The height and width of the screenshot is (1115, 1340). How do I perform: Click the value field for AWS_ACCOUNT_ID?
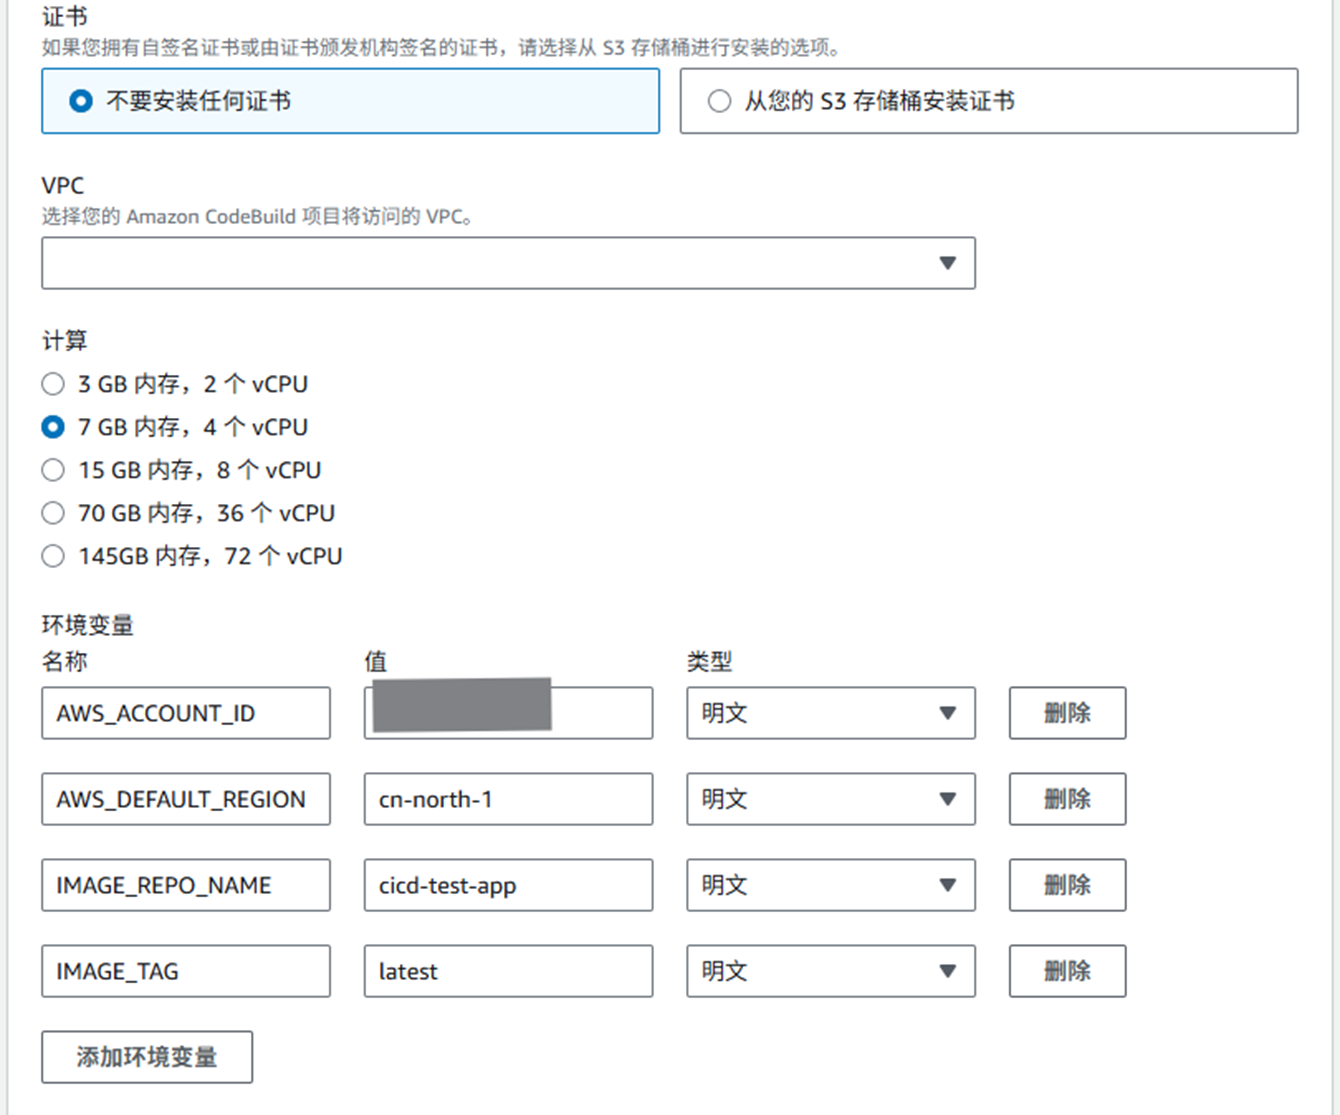[x=508, y=713]
